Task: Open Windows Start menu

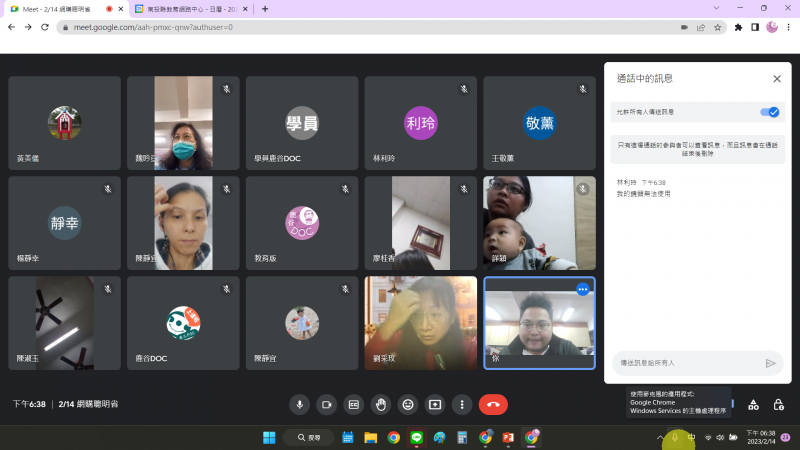Action: coord(269,437)
